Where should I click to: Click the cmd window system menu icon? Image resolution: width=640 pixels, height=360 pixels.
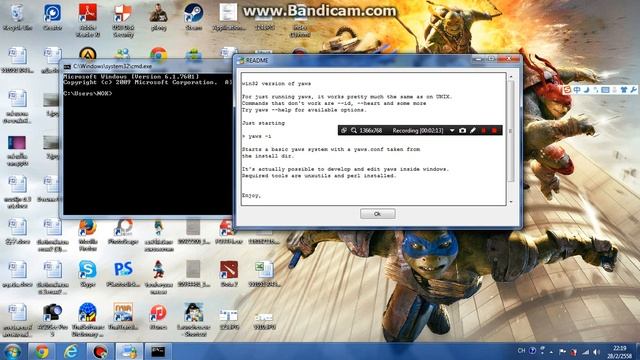[67, 66]
